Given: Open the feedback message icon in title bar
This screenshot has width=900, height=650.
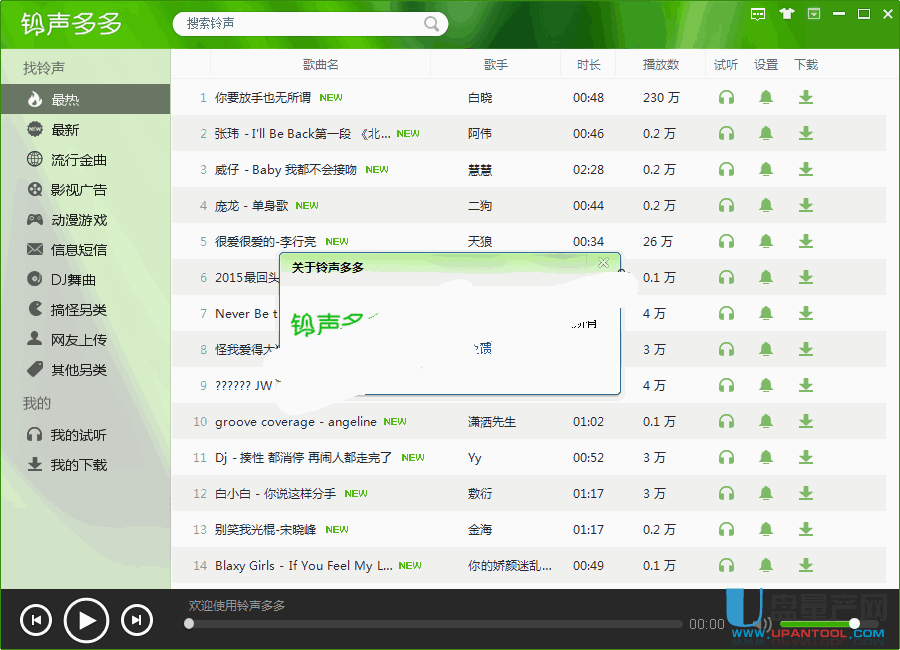Looking at the screenshot, I should 758,14.
